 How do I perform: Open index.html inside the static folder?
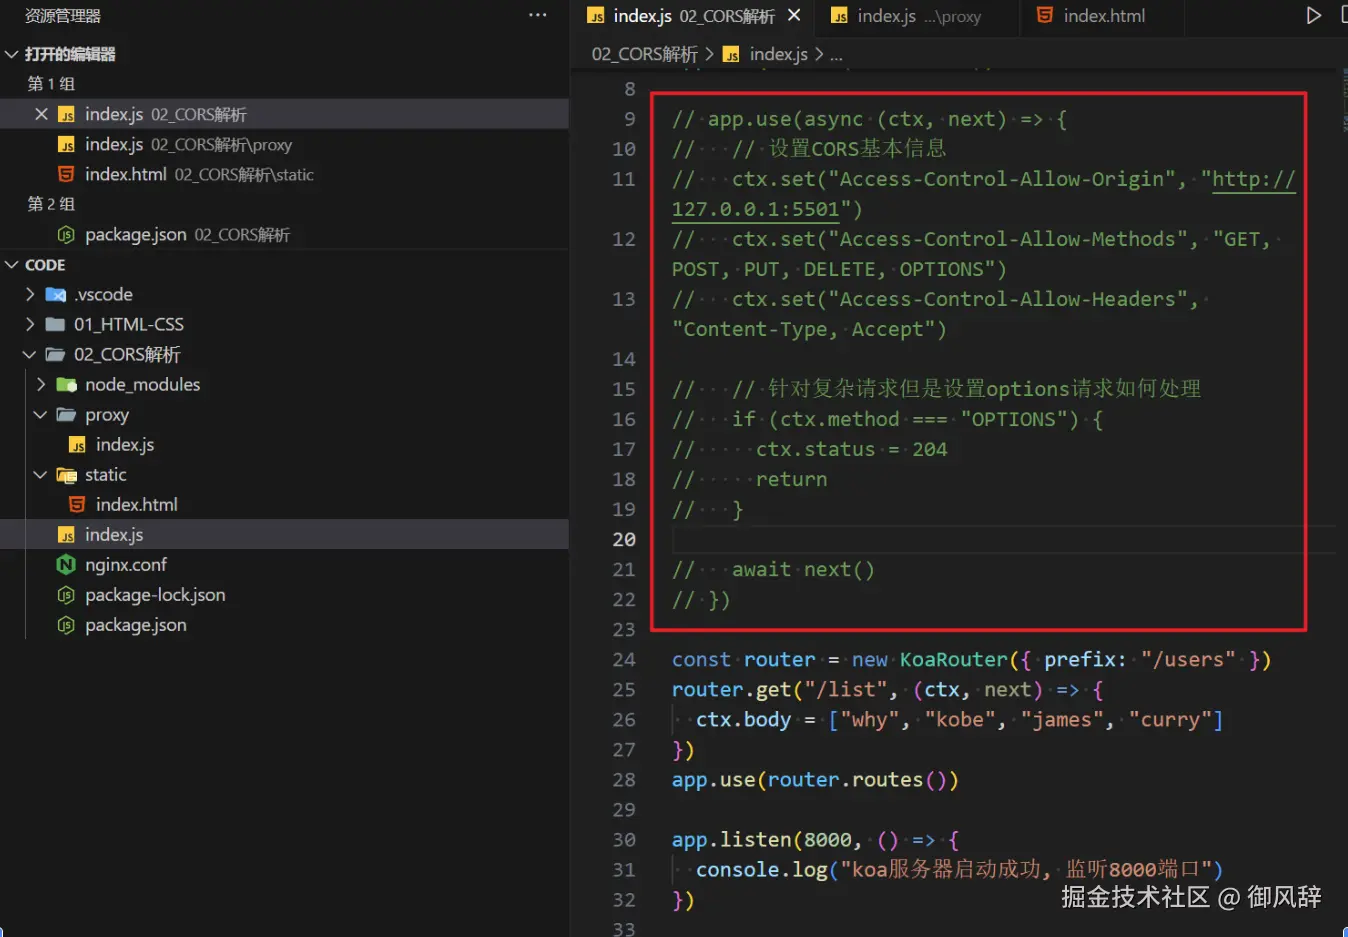[x=284, y=505]
